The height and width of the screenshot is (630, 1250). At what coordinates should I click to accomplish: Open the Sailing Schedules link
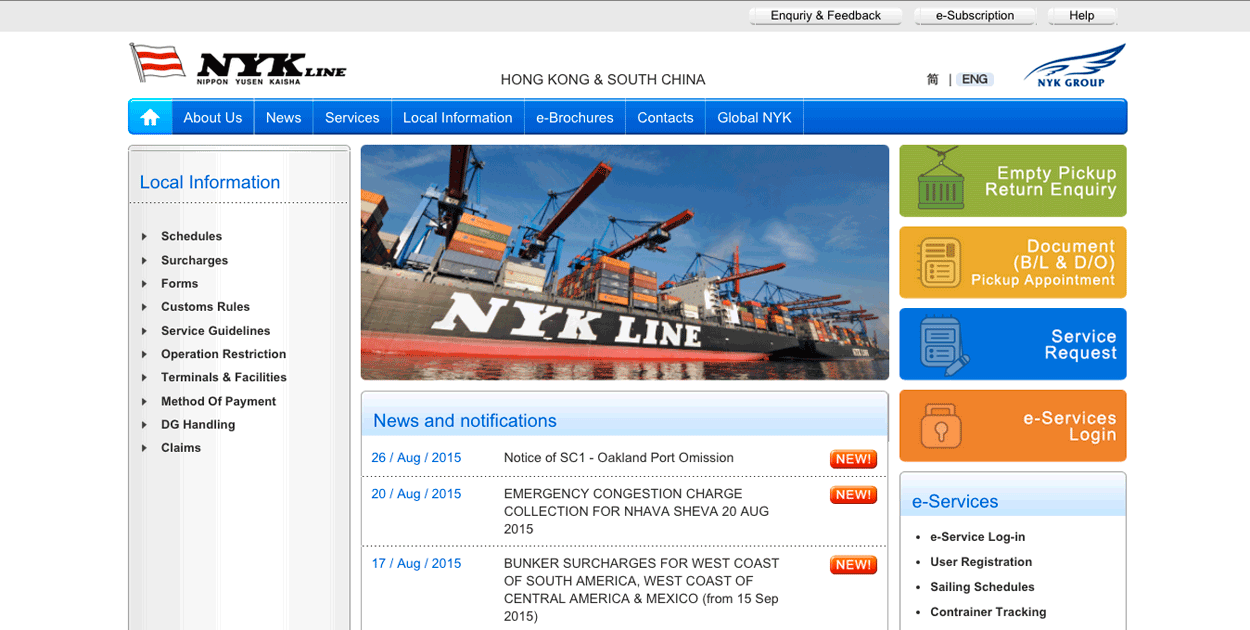click(x=982, y=587)
